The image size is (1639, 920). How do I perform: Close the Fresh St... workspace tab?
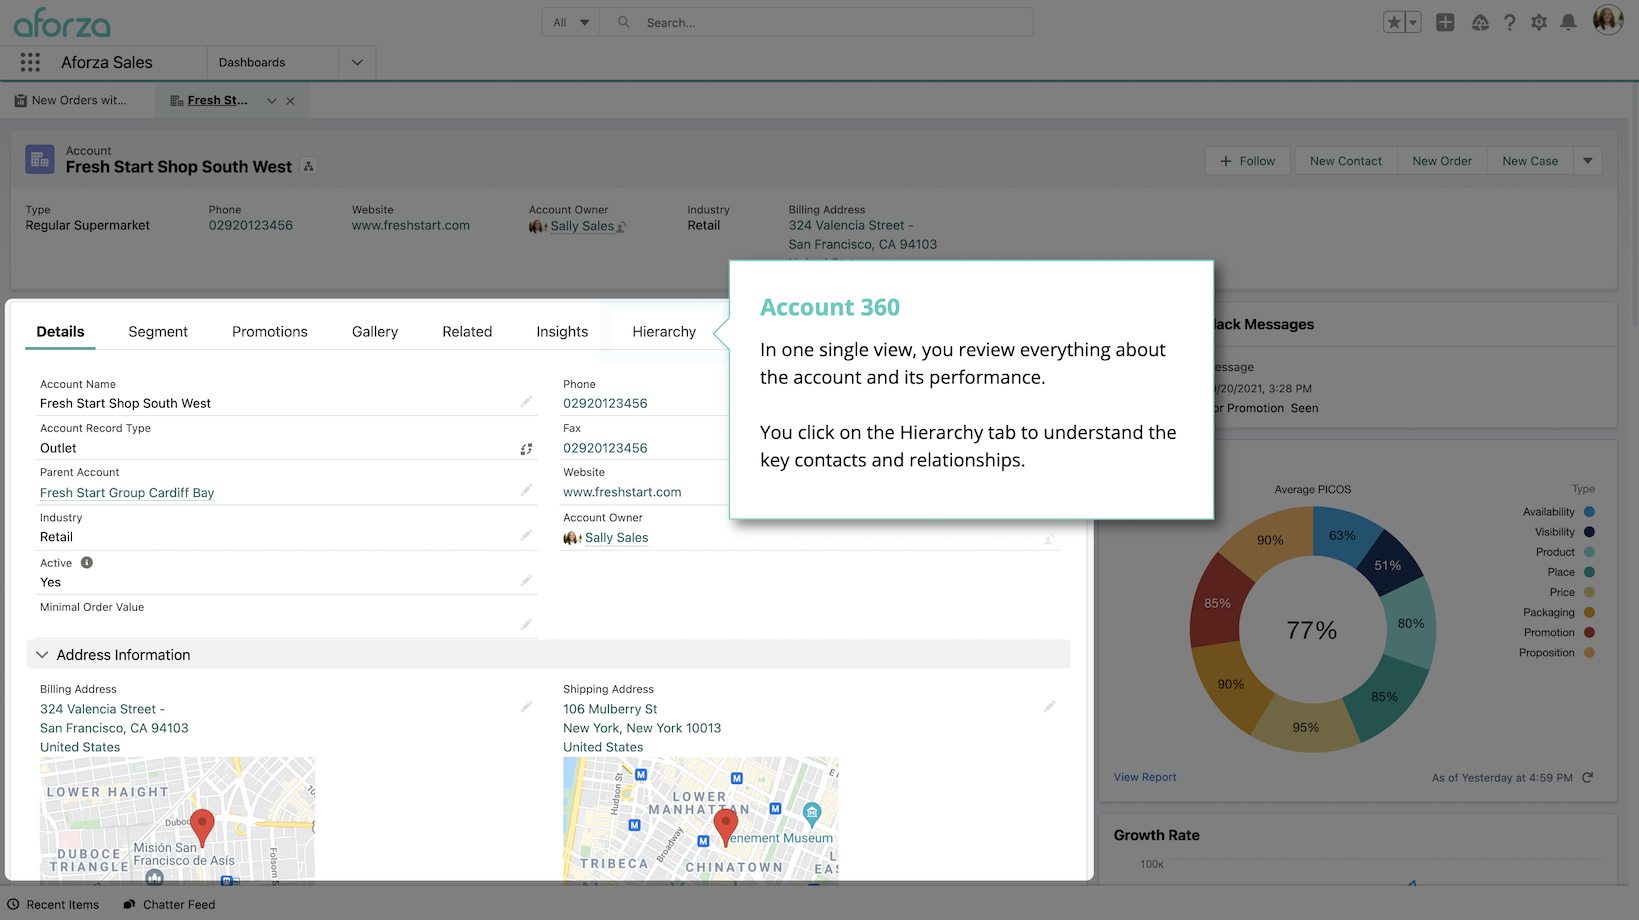coord(290,101)
